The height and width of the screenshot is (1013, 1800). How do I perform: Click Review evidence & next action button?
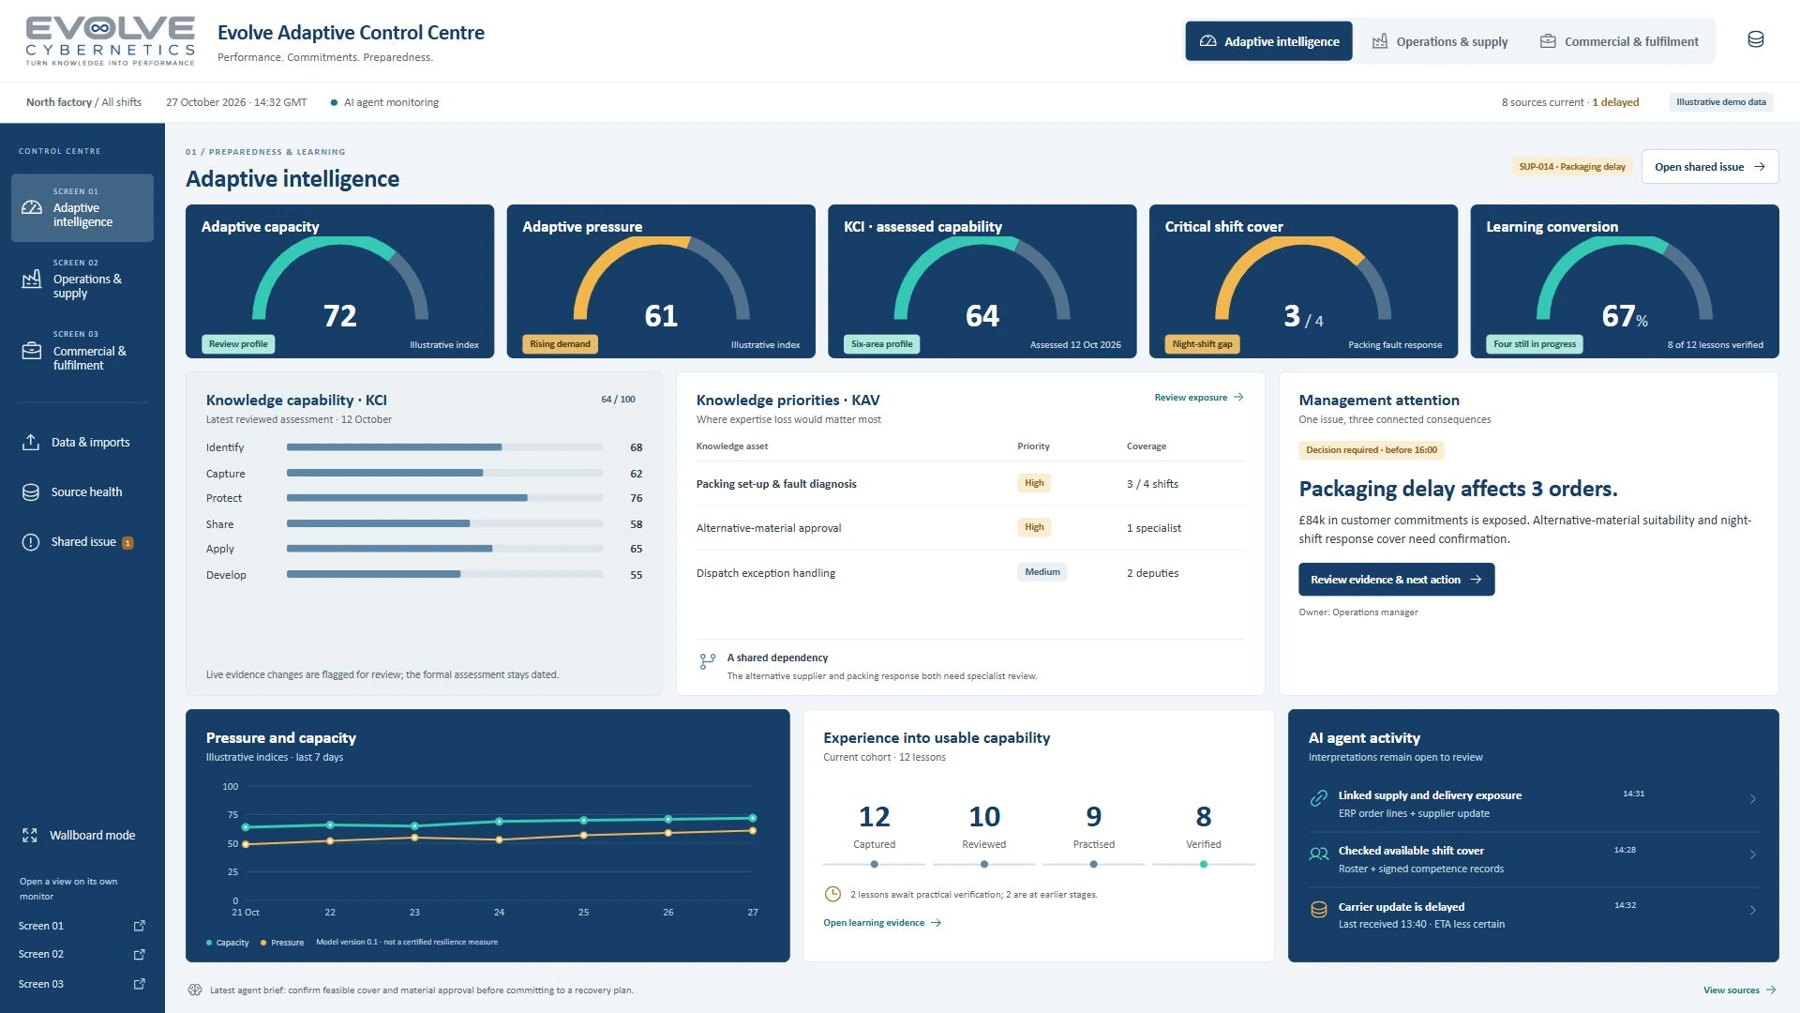click(1396, 580)
